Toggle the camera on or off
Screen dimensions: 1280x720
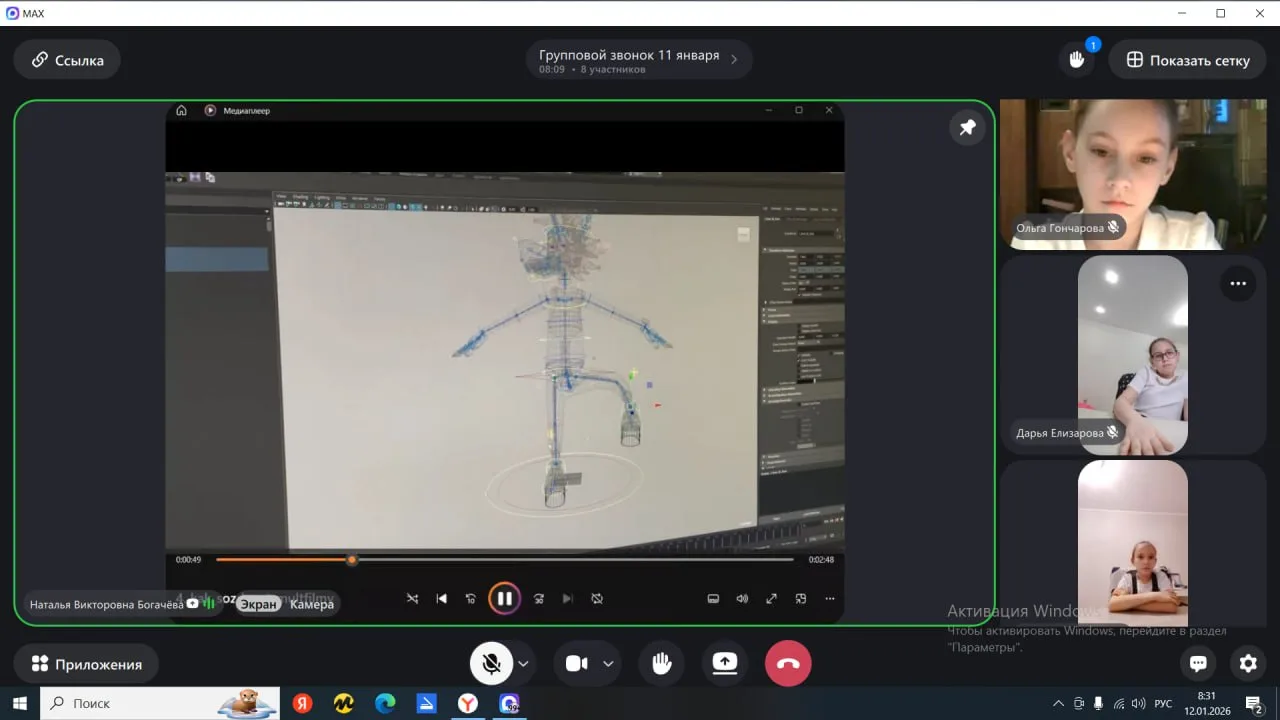(576, 664)
